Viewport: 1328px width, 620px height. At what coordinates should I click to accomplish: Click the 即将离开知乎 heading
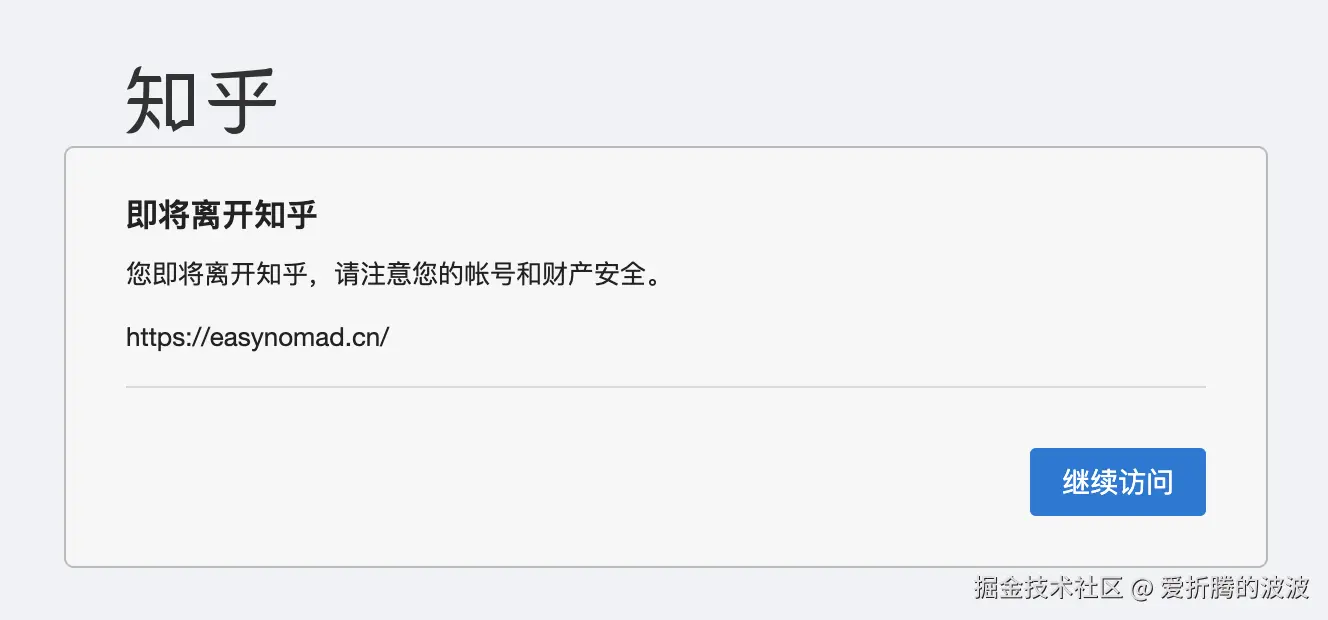click(x=221, y=215)
